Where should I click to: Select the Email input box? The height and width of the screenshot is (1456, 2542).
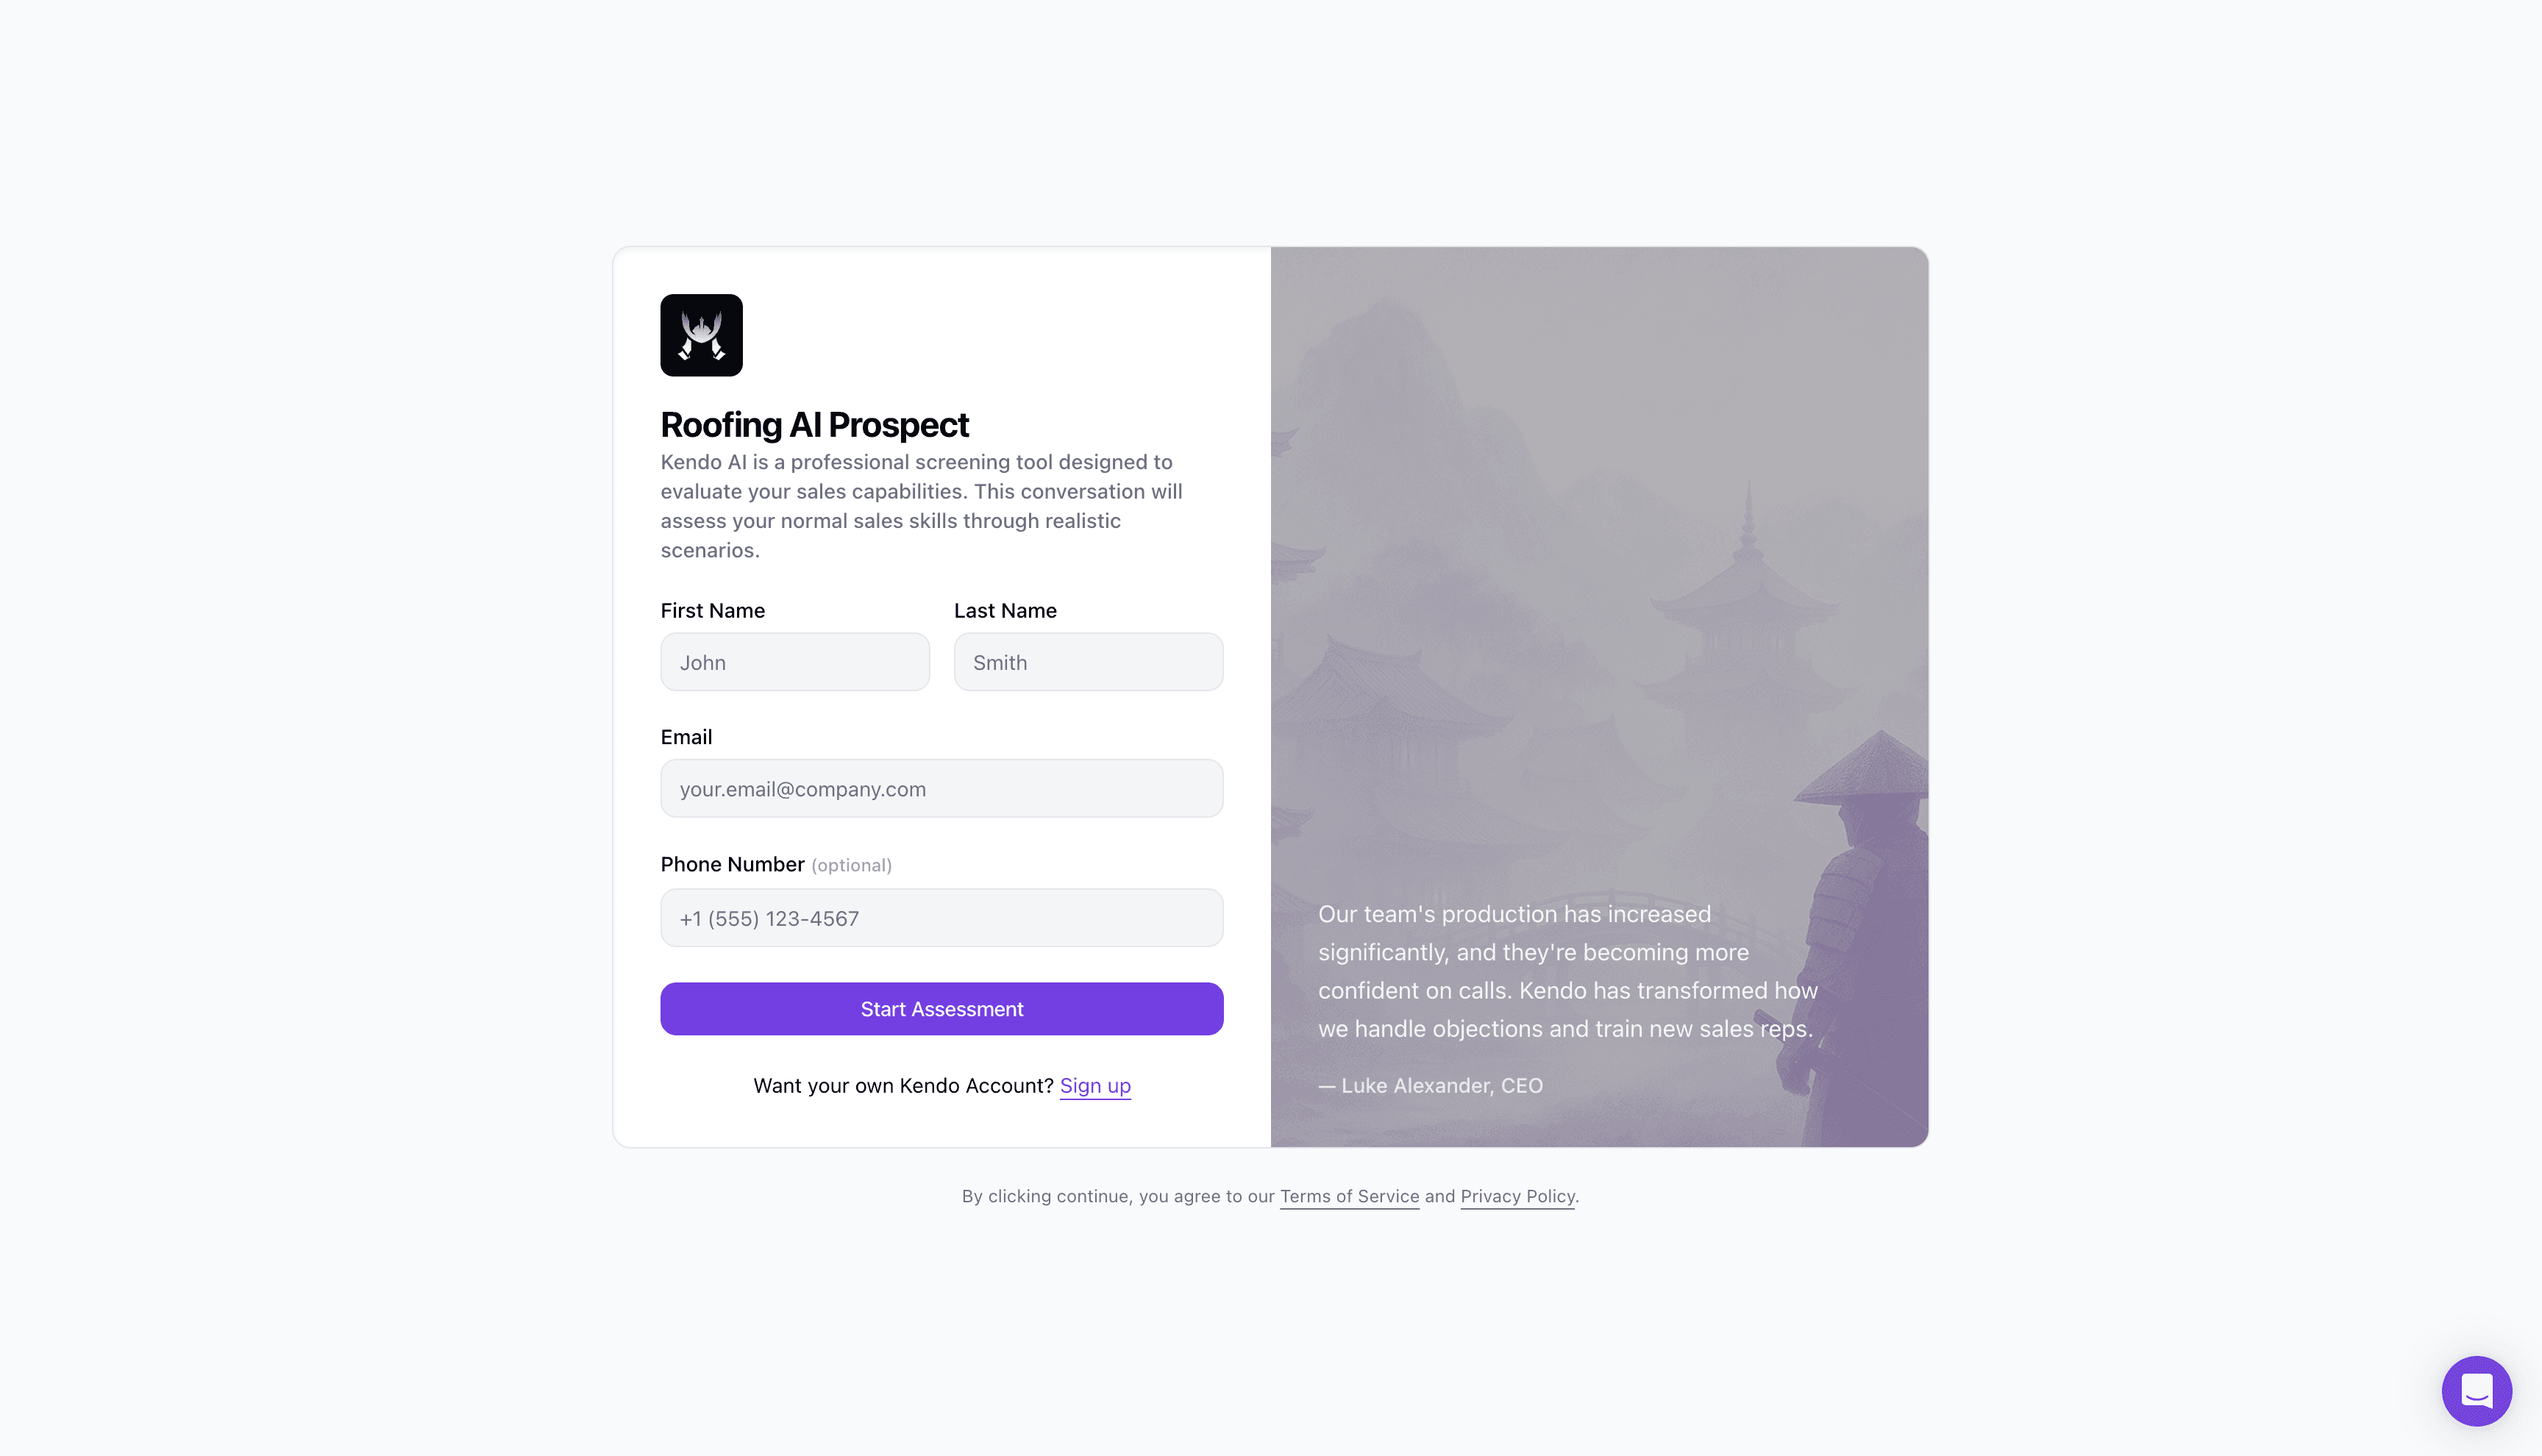942,788
